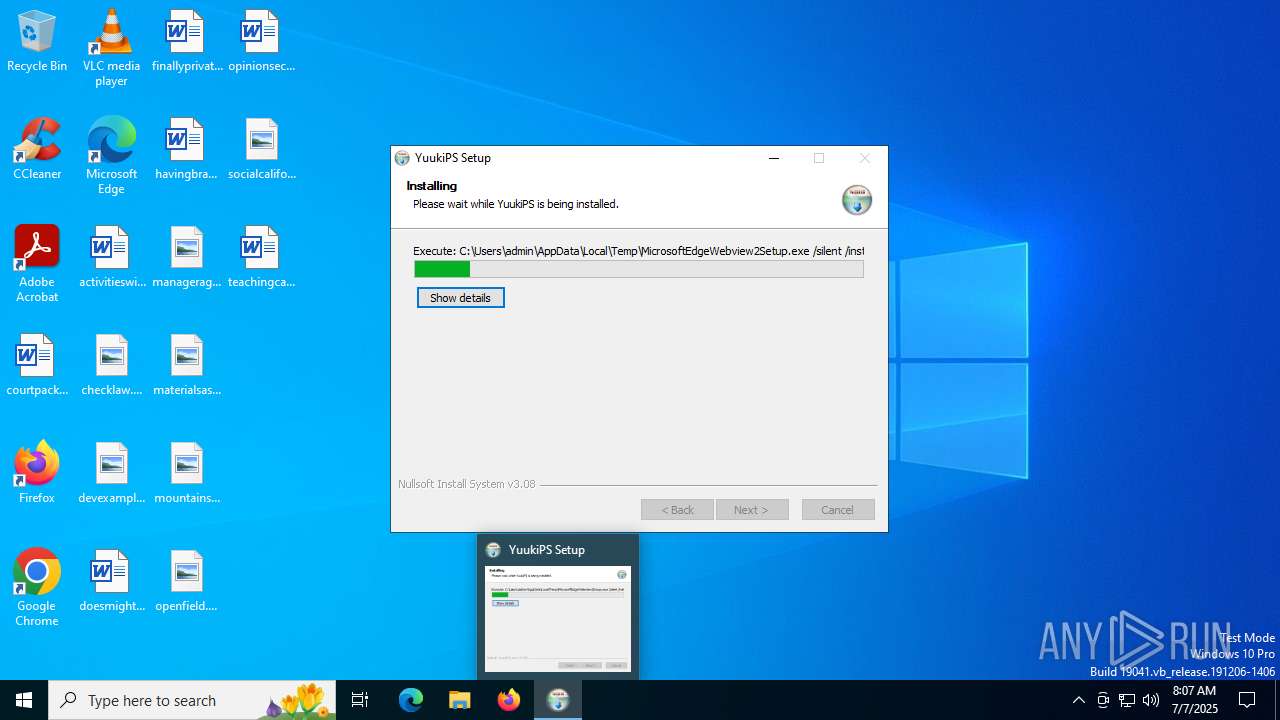Select the courtpack... Word document
The width and height of the screenshot is (1280, 720).
pyautogui.click(x=37, y=366)
